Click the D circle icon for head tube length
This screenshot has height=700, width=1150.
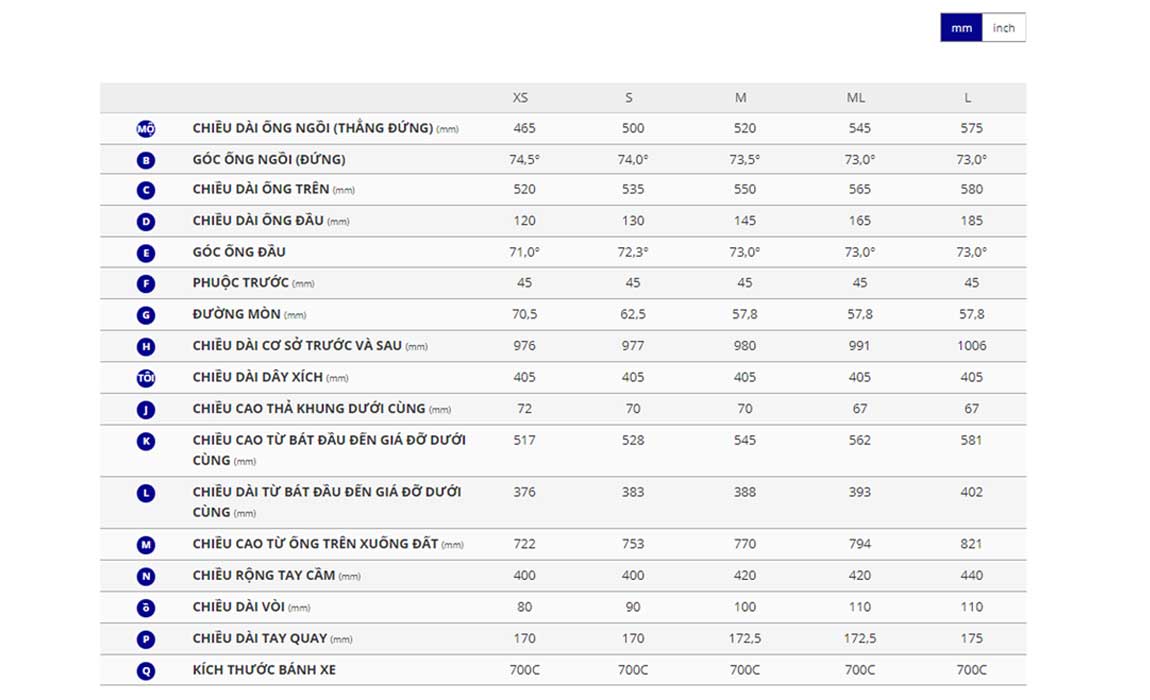click(x=146, y=222)
